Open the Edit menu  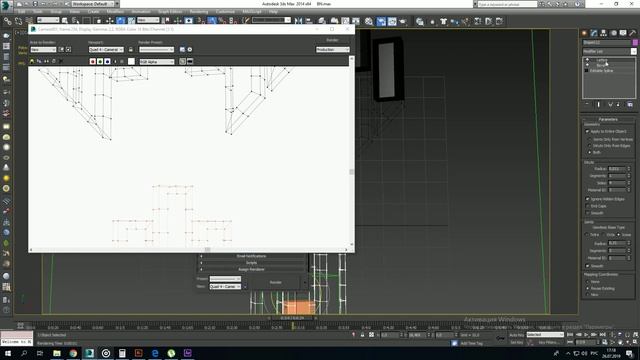22,12
